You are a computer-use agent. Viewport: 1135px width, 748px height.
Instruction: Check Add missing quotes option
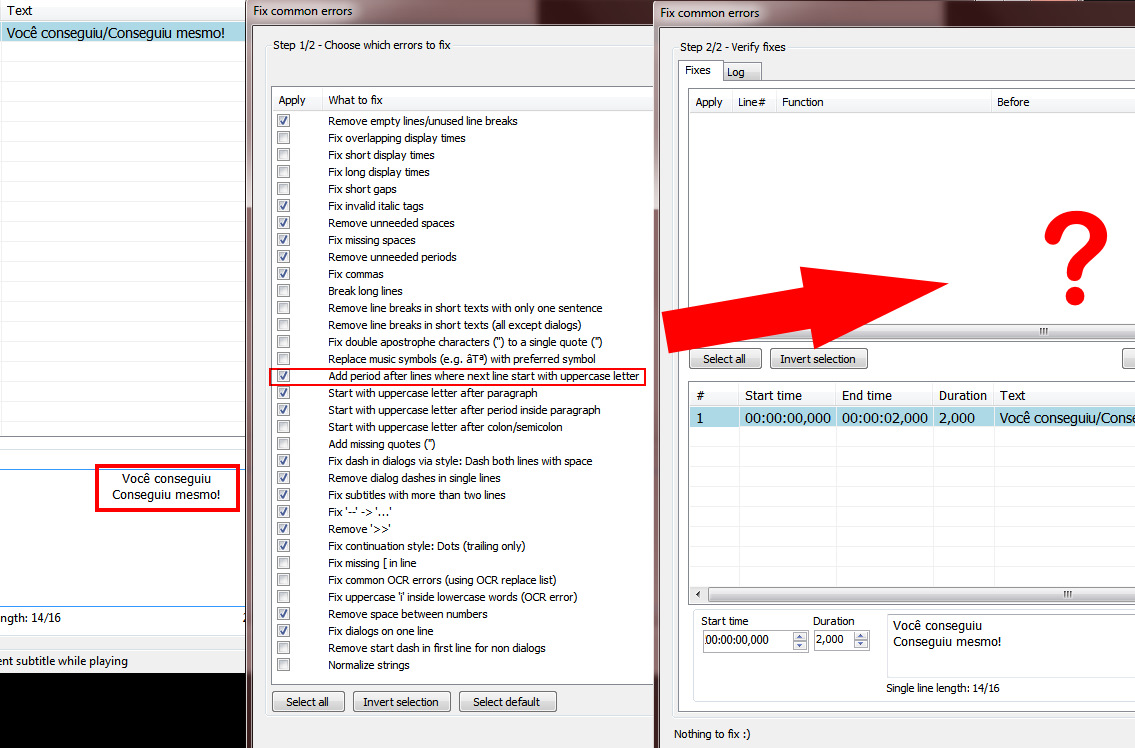pos(284,444)
